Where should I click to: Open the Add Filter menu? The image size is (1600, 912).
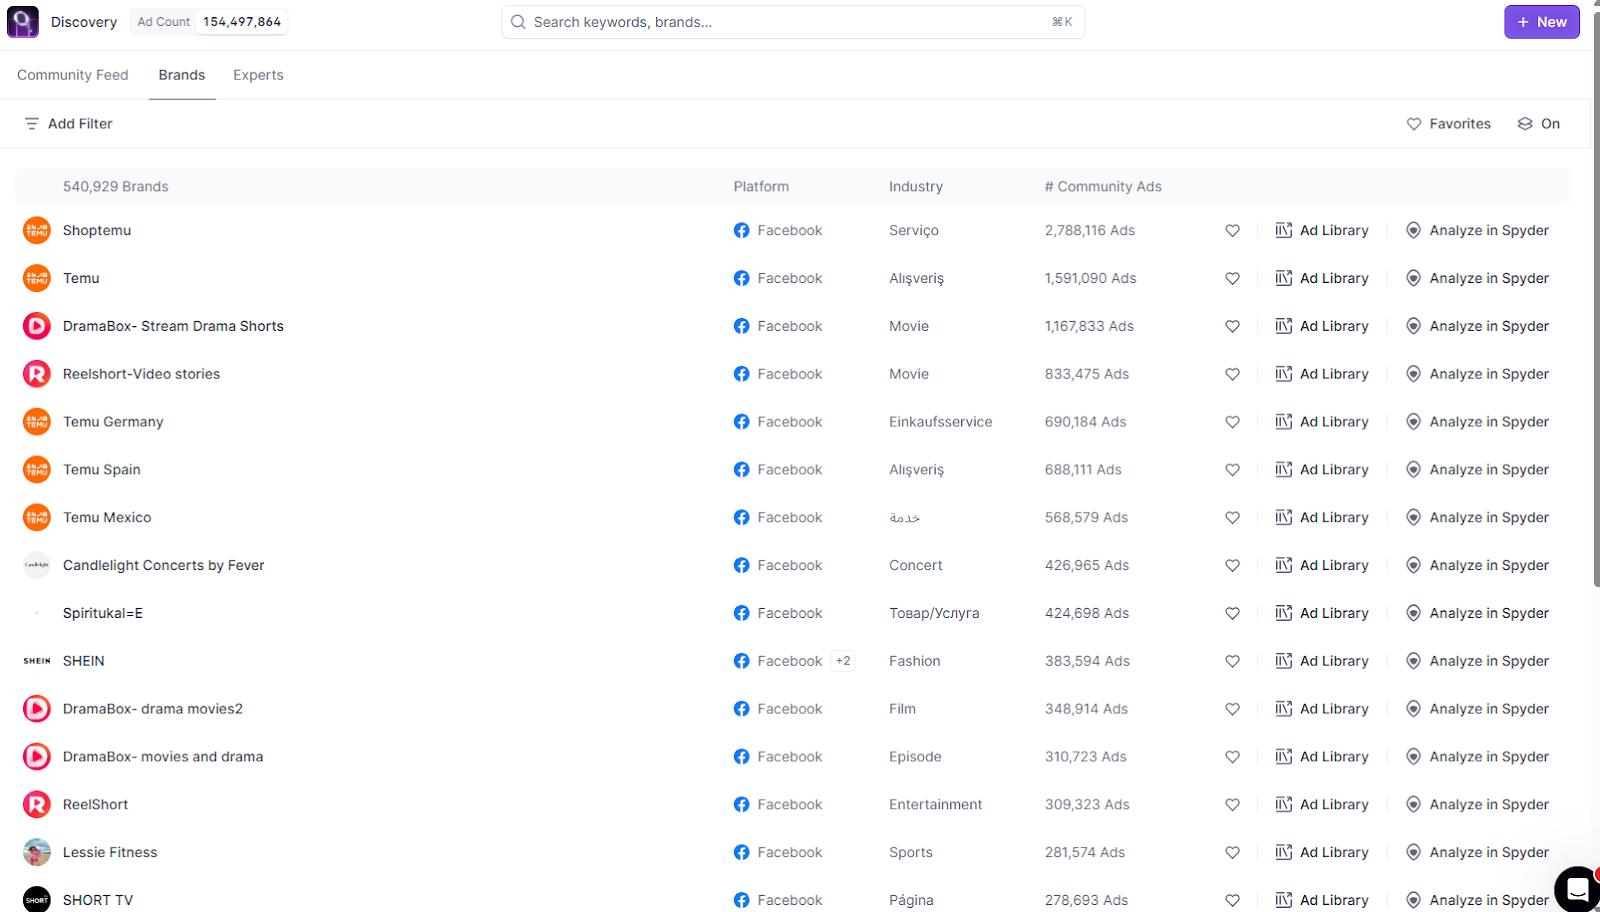pos(68,124)
